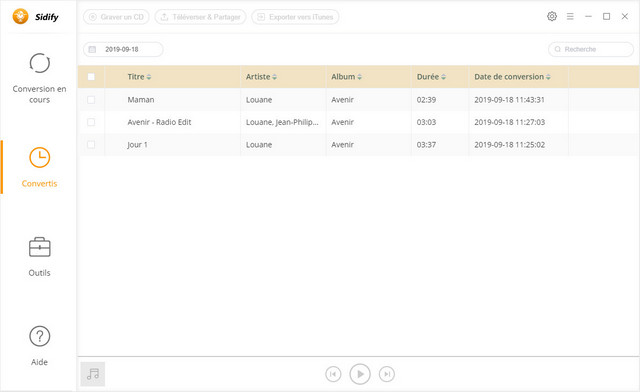
Task: Check the Avenir - Radio Edit checkbox
Action: (x=91, y=122)
